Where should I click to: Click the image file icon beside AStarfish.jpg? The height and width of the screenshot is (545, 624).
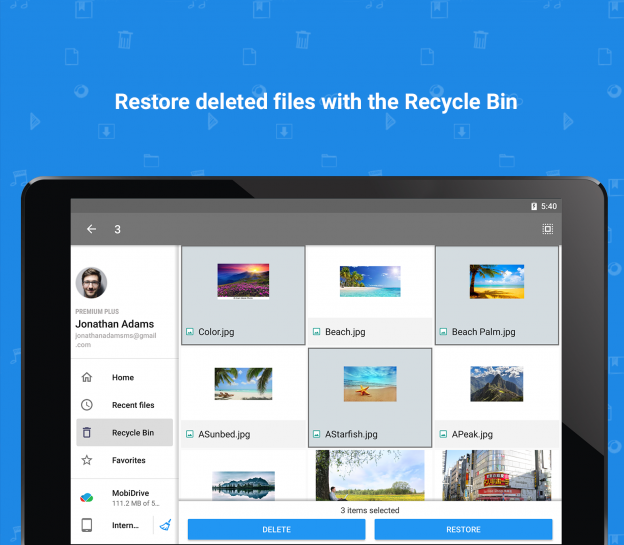(316, 434)
